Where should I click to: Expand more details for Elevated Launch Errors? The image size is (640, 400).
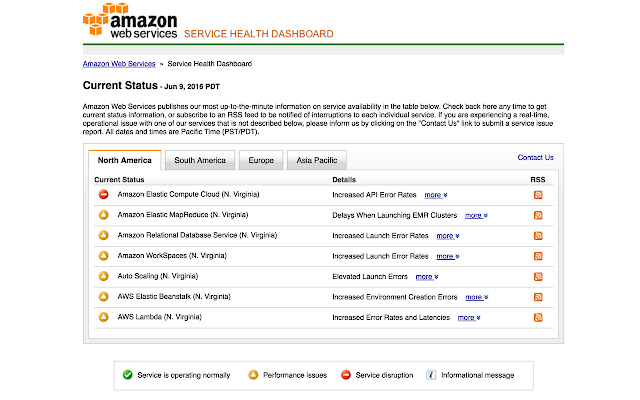427,277
